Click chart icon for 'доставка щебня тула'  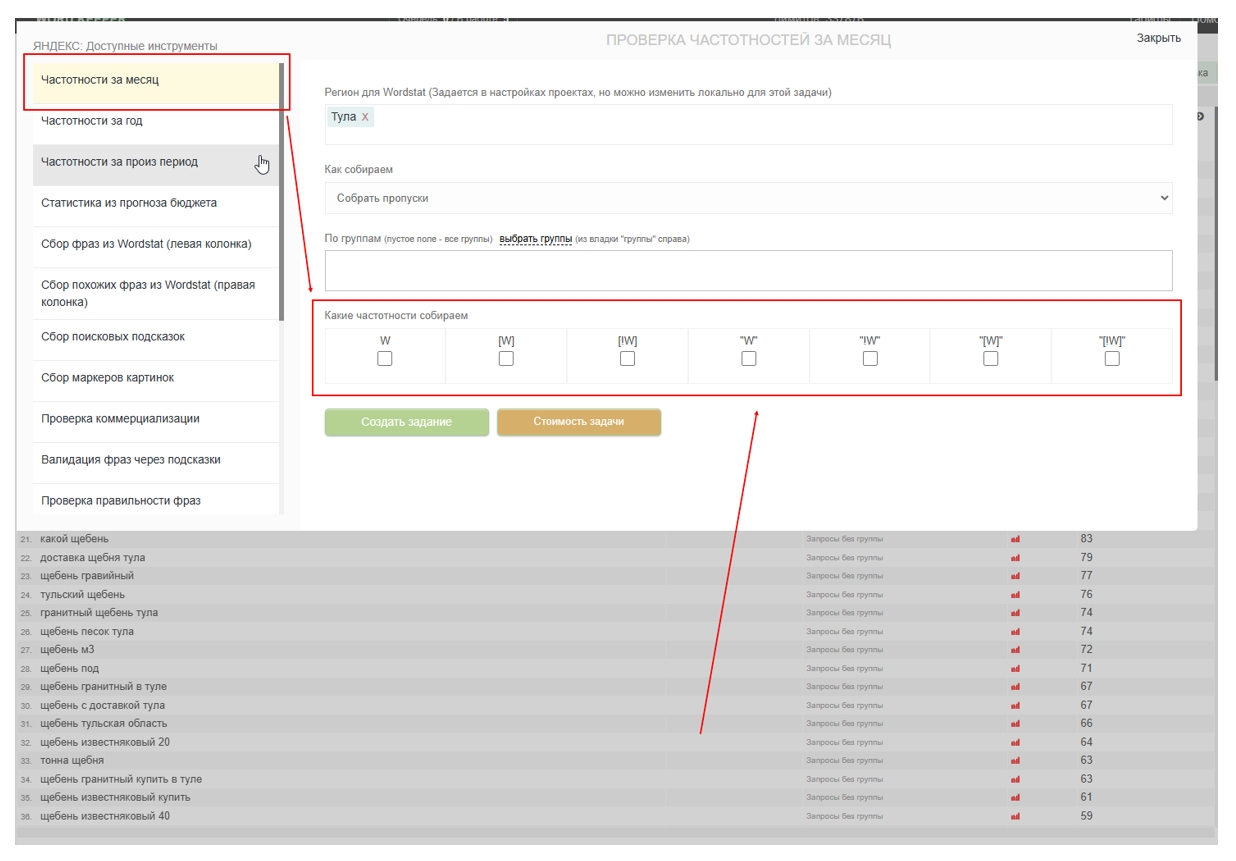click(x=1015, y=558)
